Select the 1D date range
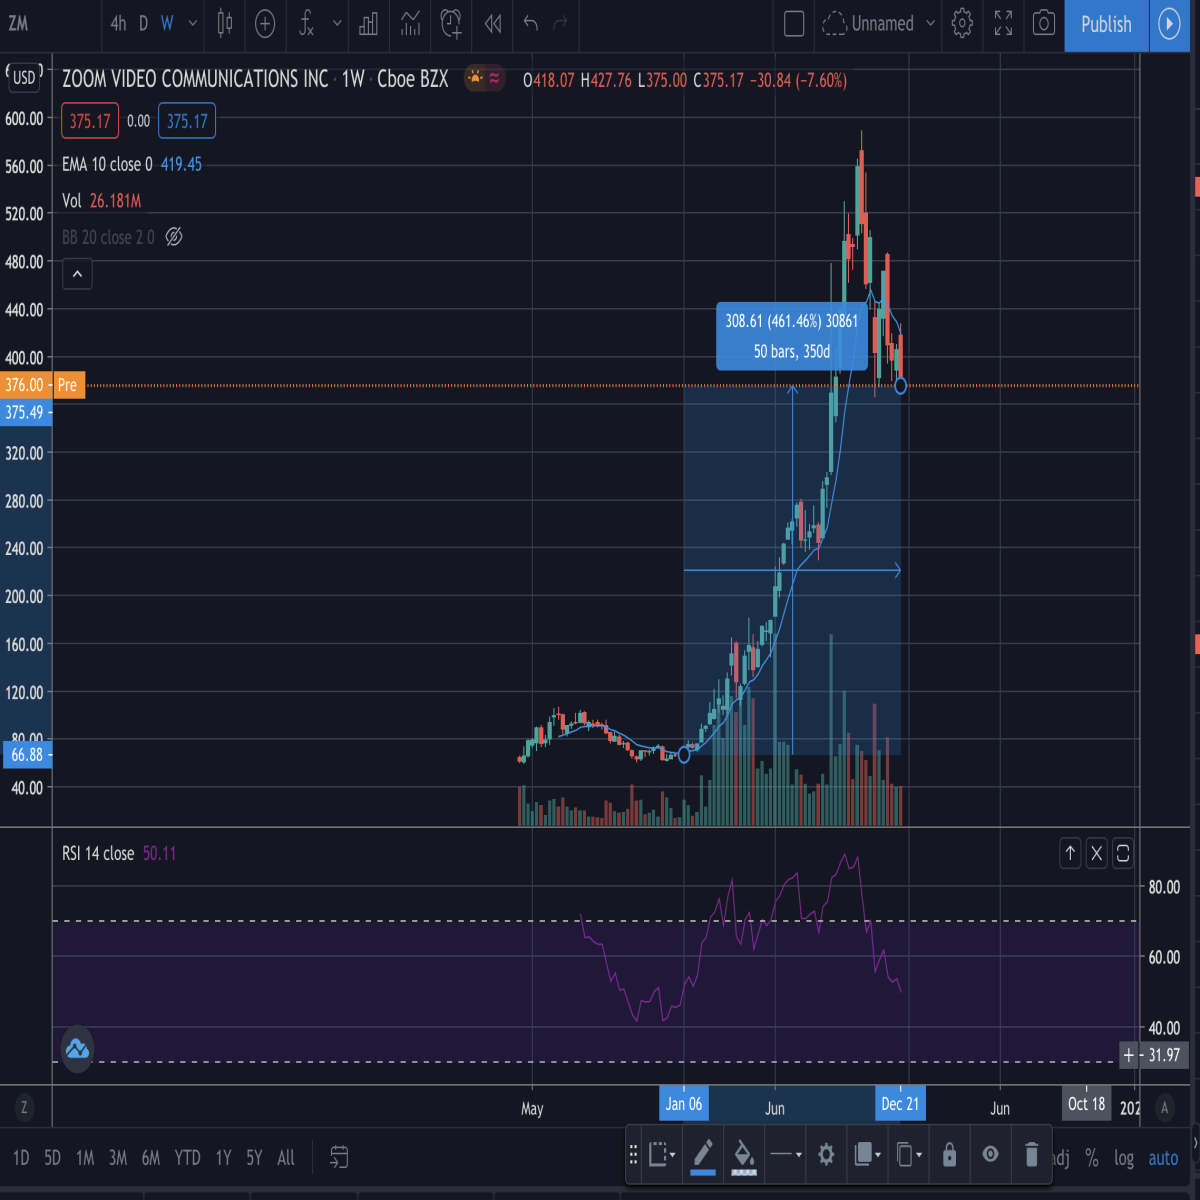This screenshot has width=1200, height=1200. (21, 1158)
